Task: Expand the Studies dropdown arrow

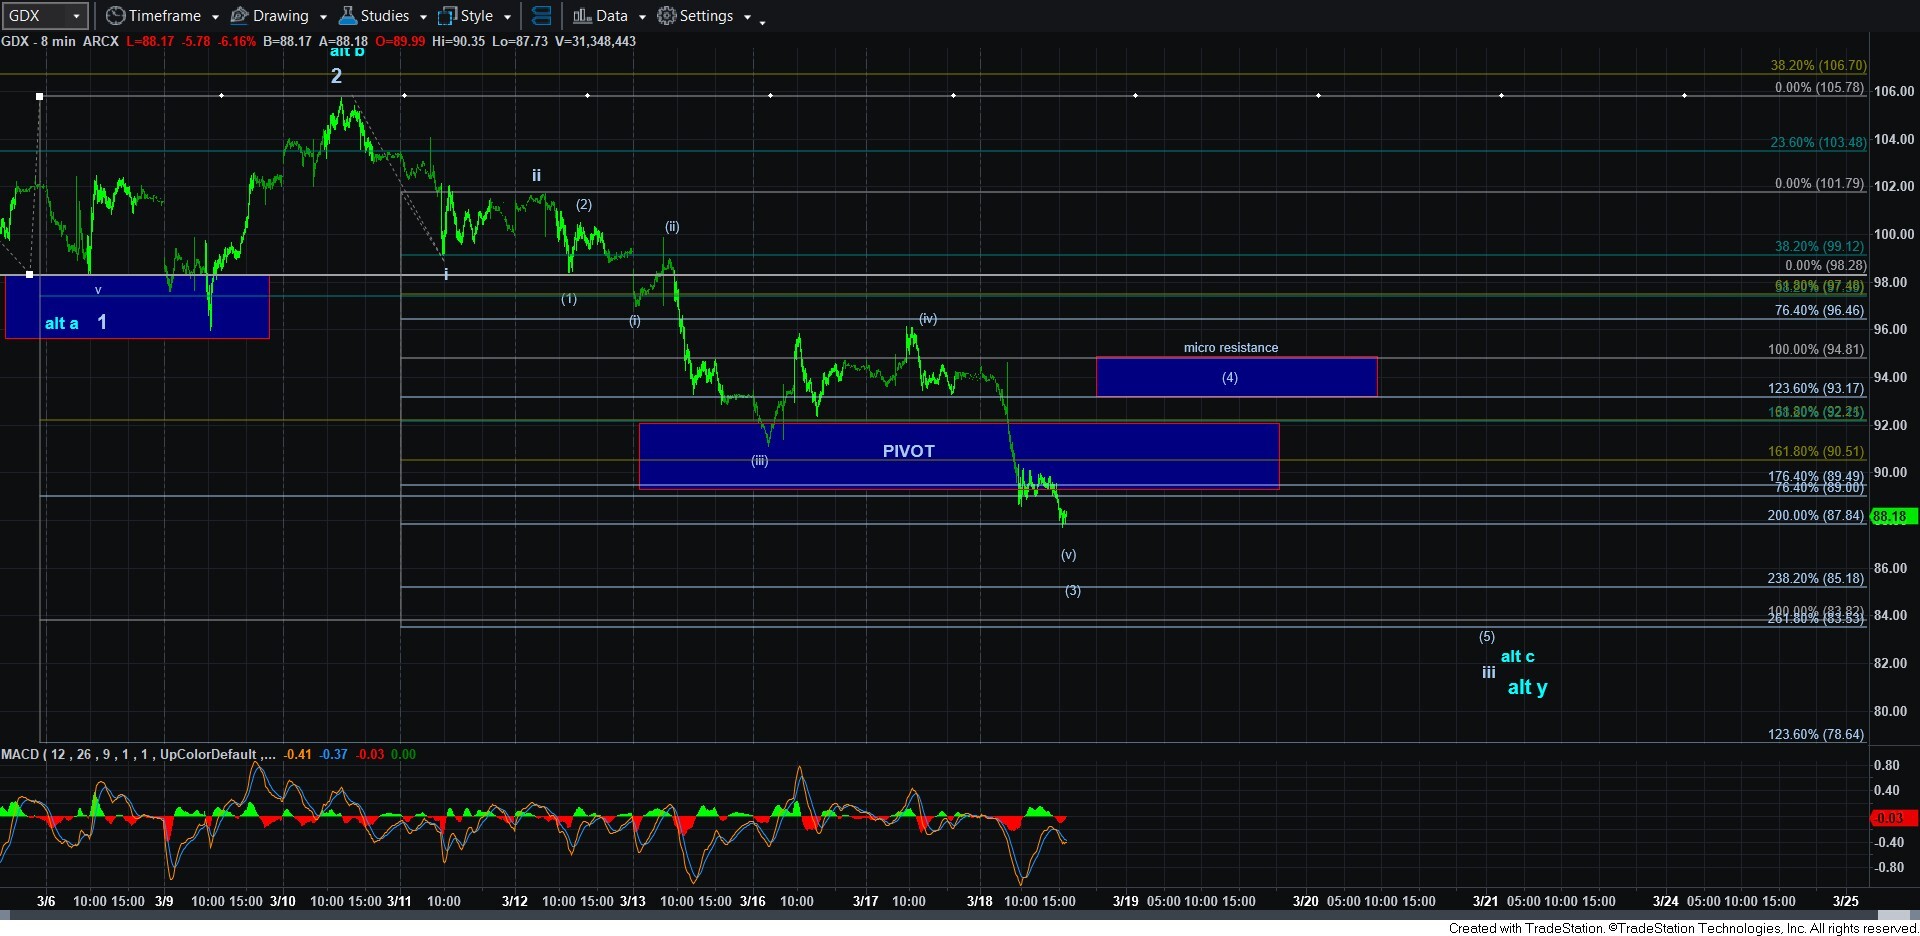Action: [x=423, y=17]
